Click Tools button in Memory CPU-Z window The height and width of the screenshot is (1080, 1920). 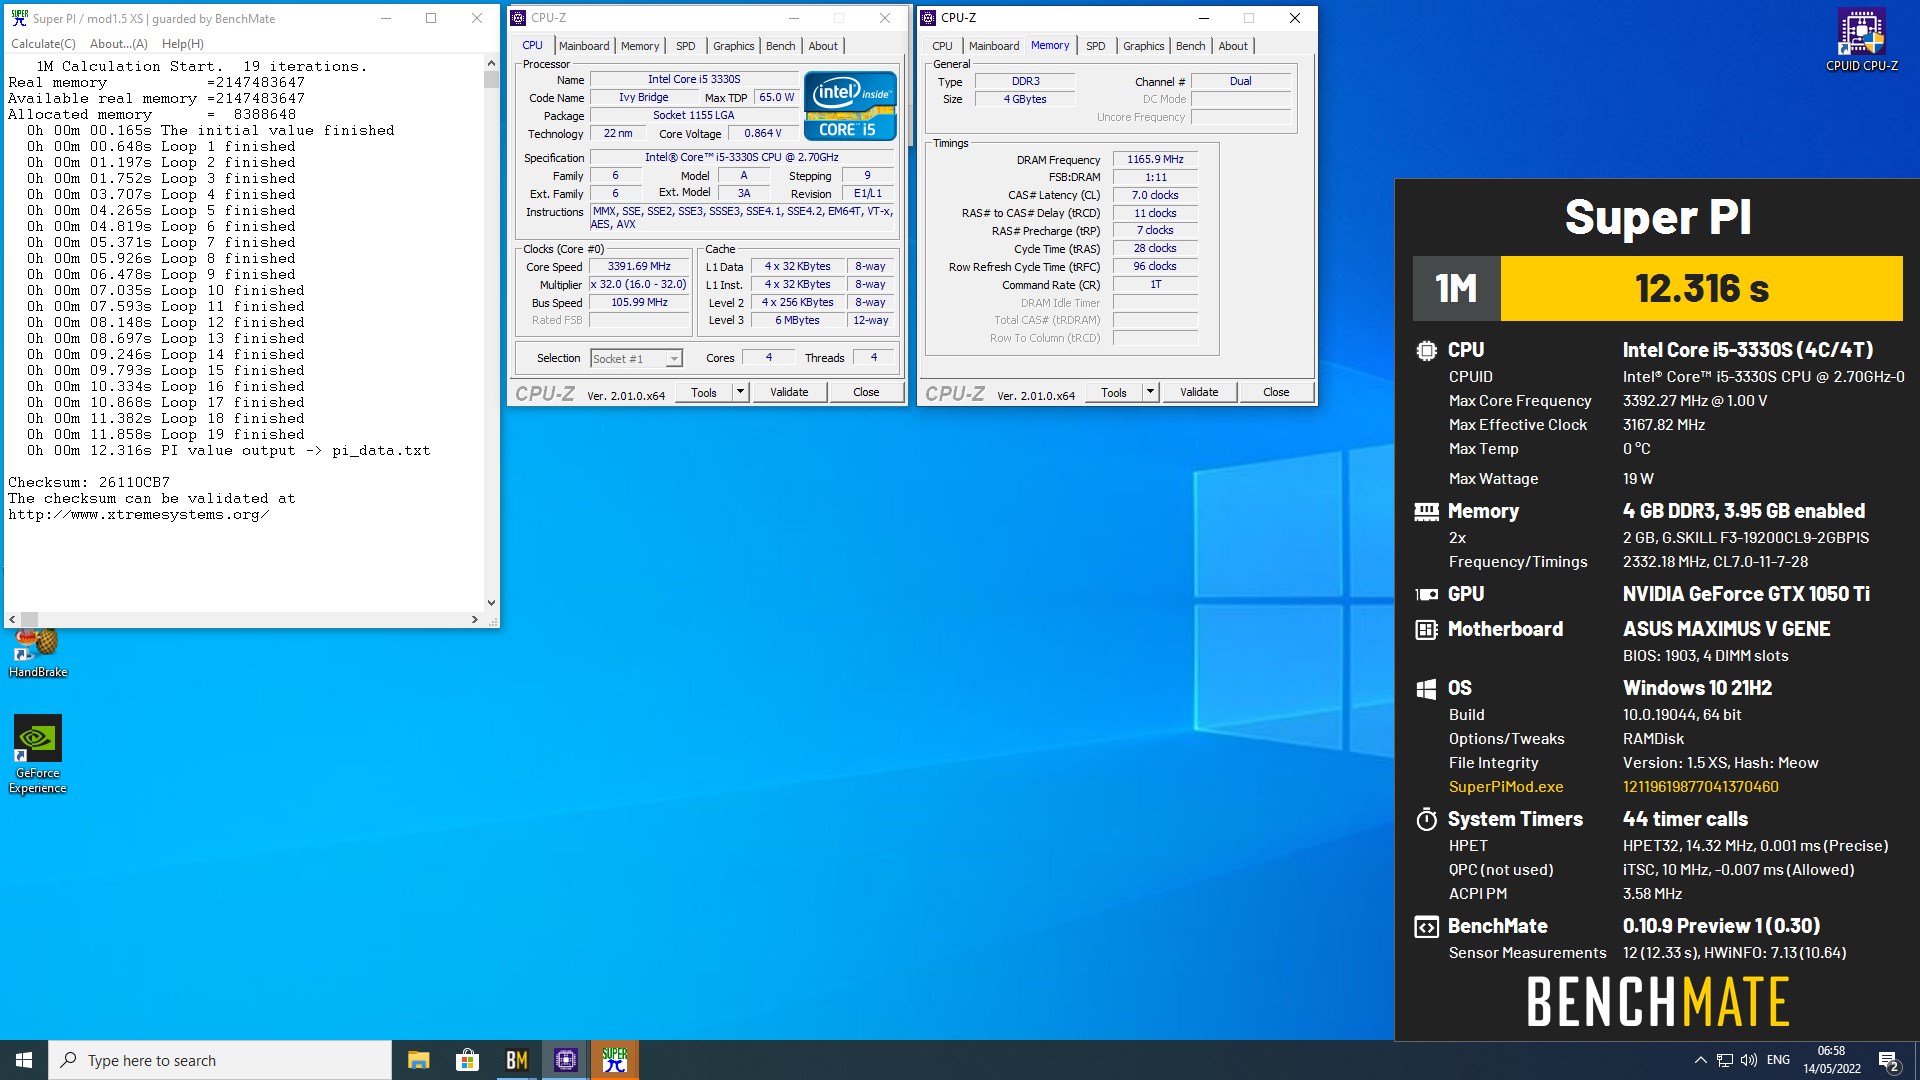(1114, 392)
